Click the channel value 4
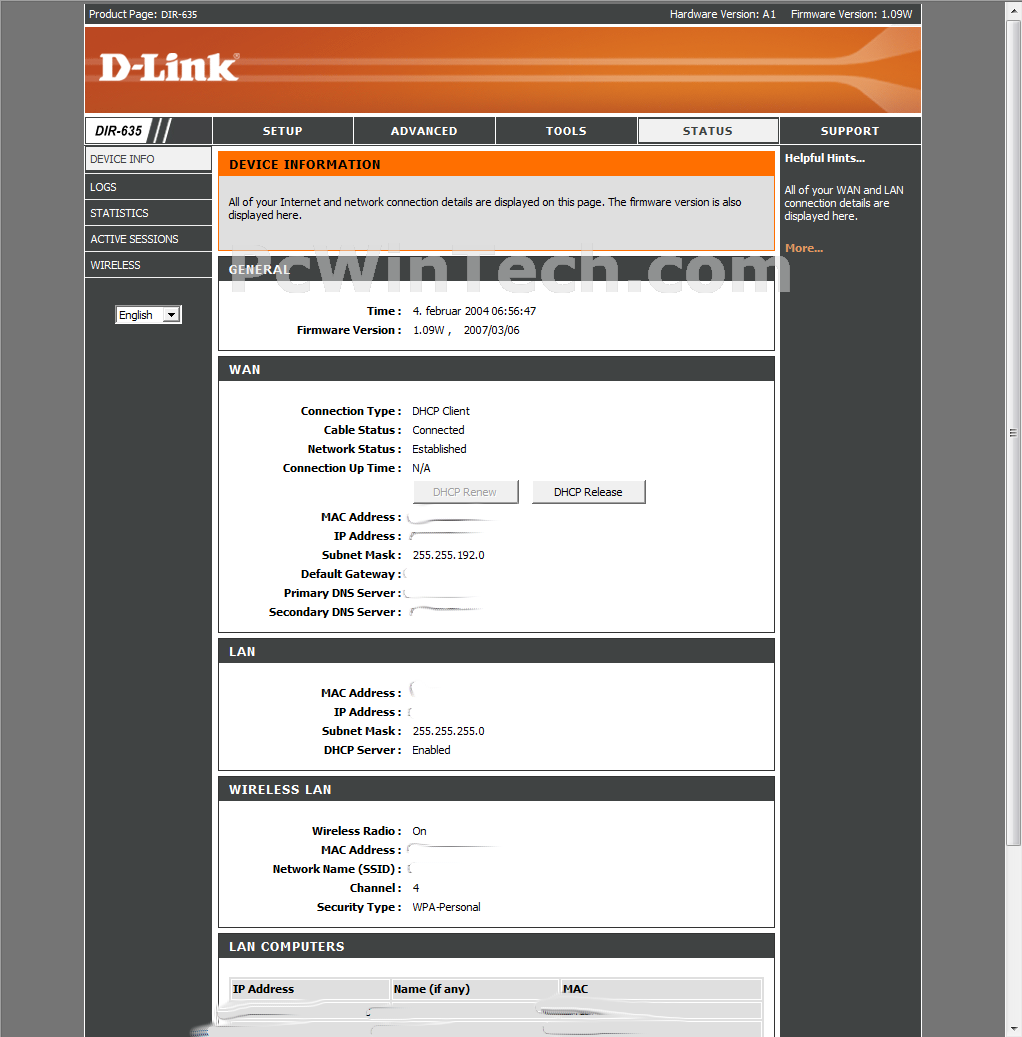This screenshot has width=1022, height=1037. 416,888
